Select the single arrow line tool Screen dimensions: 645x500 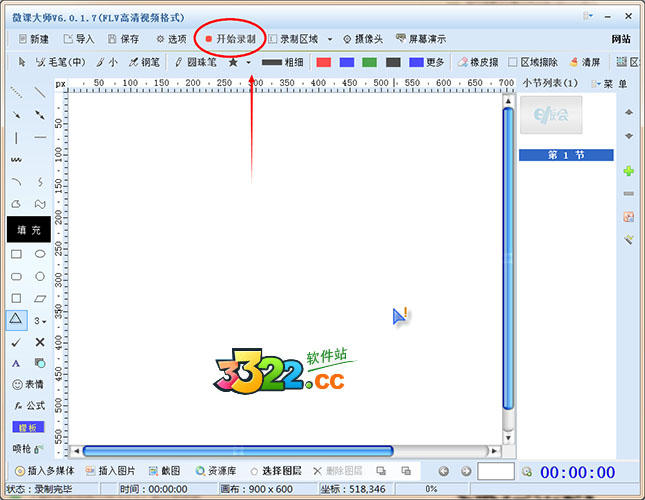click(x=16, y=115)
